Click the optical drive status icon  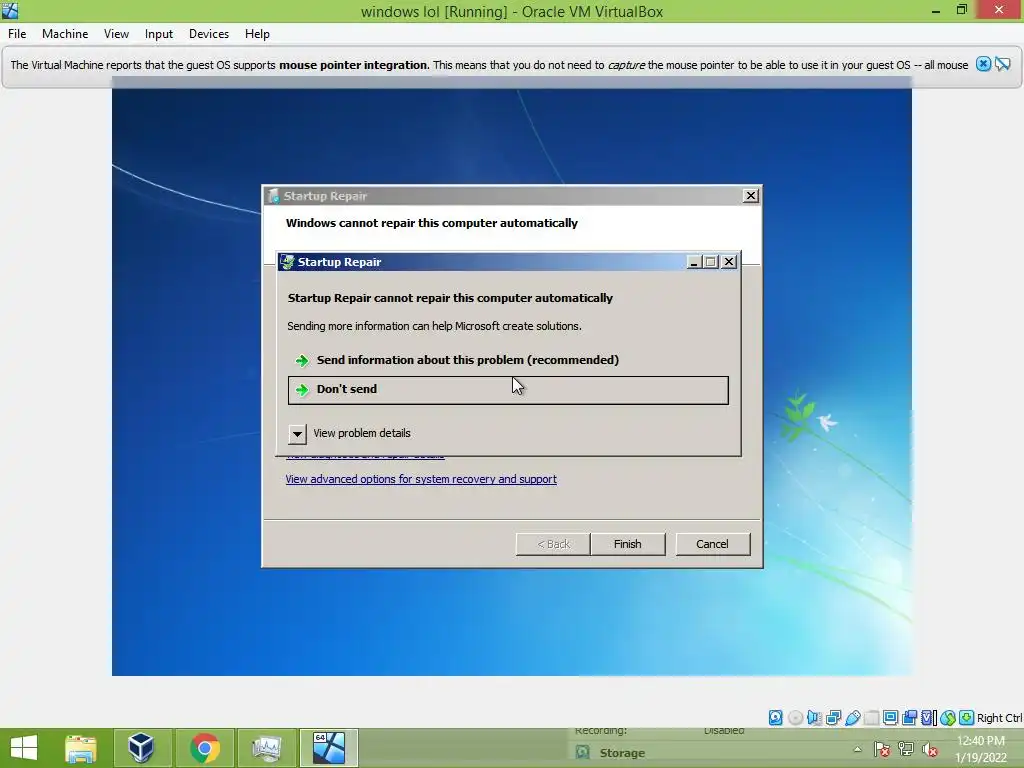795,718
